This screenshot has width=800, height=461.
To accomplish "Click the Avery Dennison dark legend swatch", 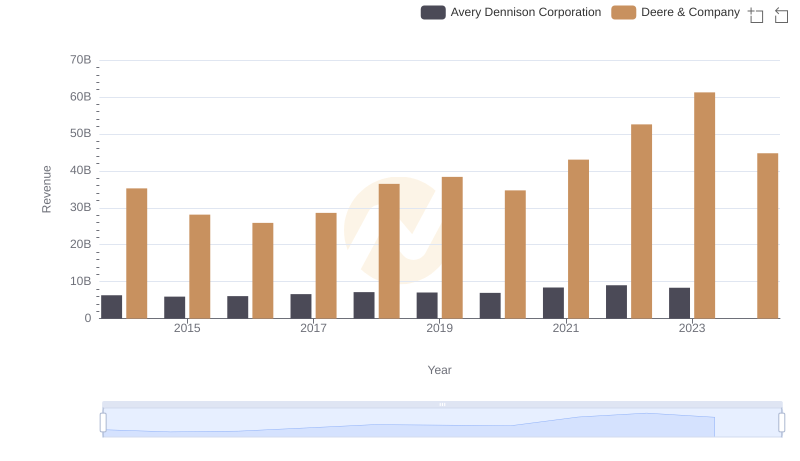I will click(433, 12).
